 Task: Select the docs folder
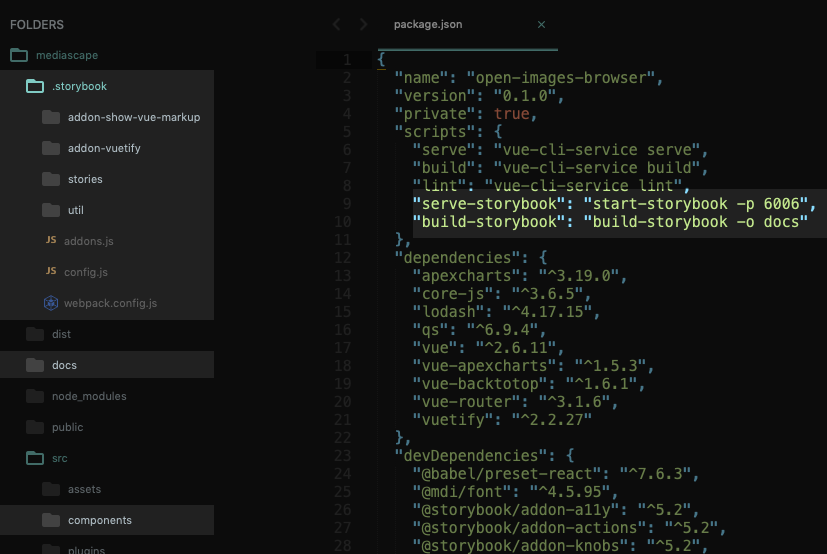click(64, 365)
